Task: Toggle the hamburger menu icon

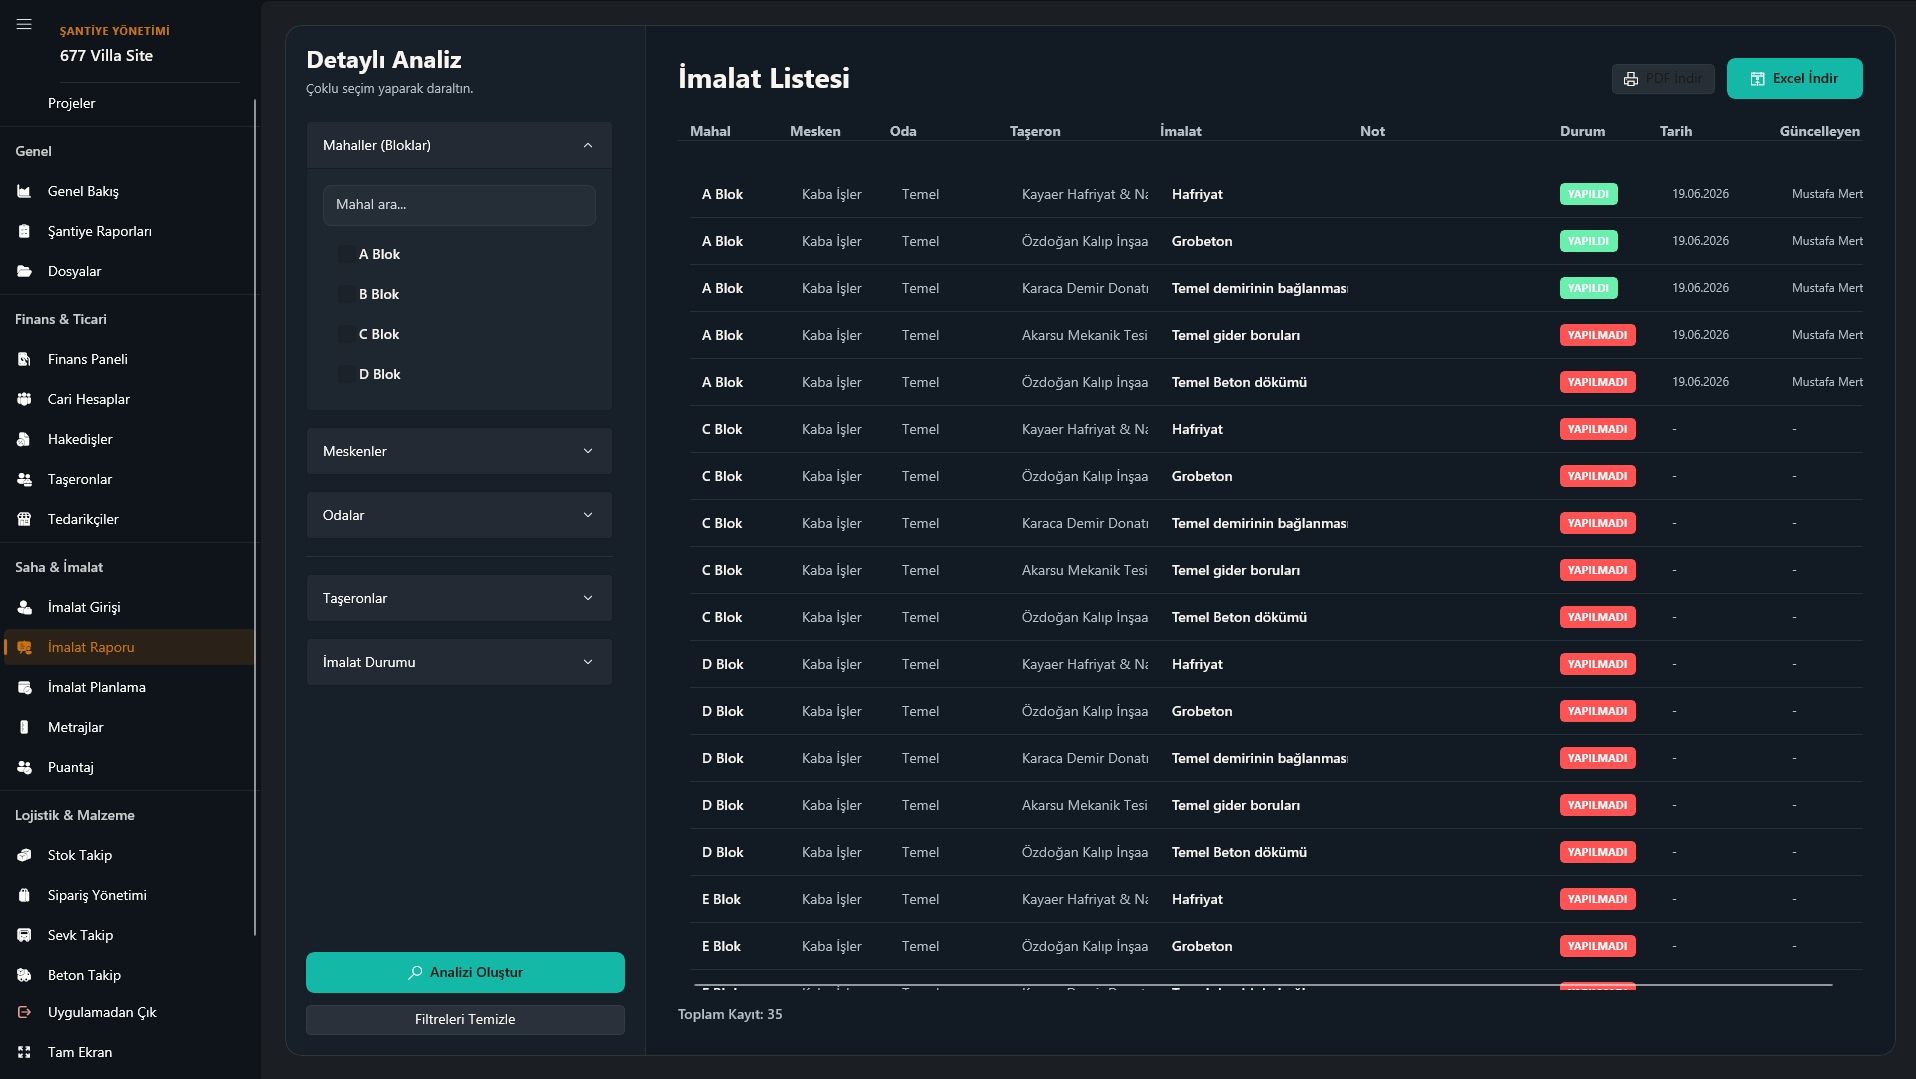Action: coord(24,24)
